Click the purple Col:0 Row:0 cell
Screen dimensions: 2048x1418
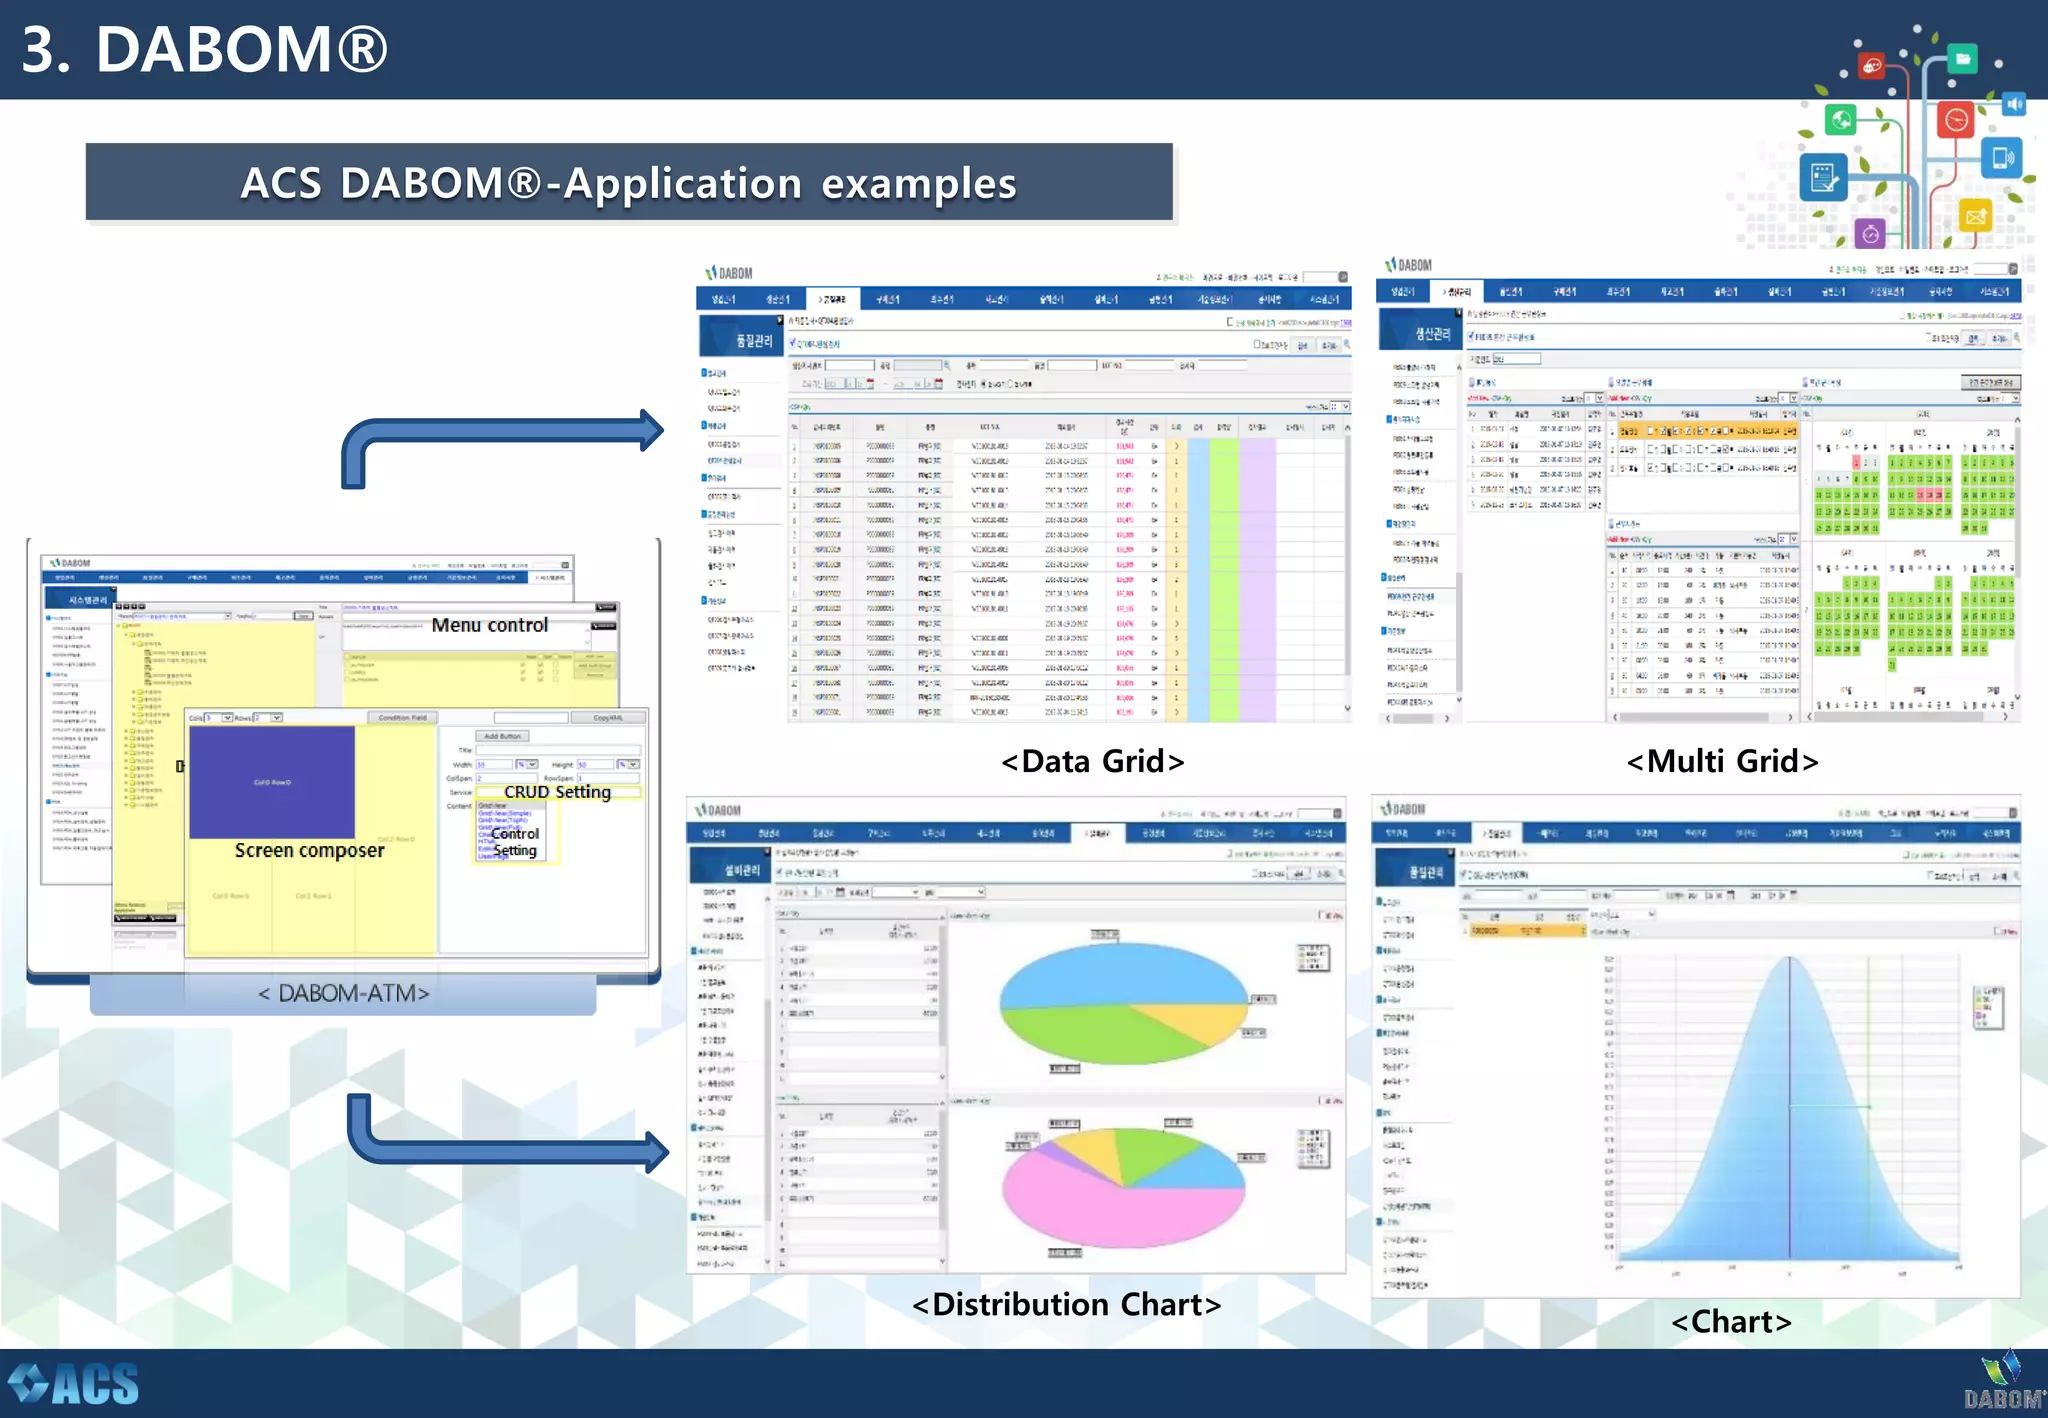tap(272, 782)
